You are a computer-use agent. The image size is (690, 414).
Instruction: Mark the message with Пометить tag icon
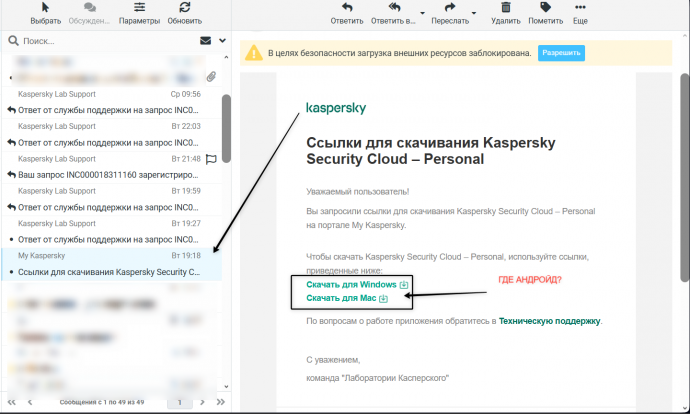[x=545, y=13]
